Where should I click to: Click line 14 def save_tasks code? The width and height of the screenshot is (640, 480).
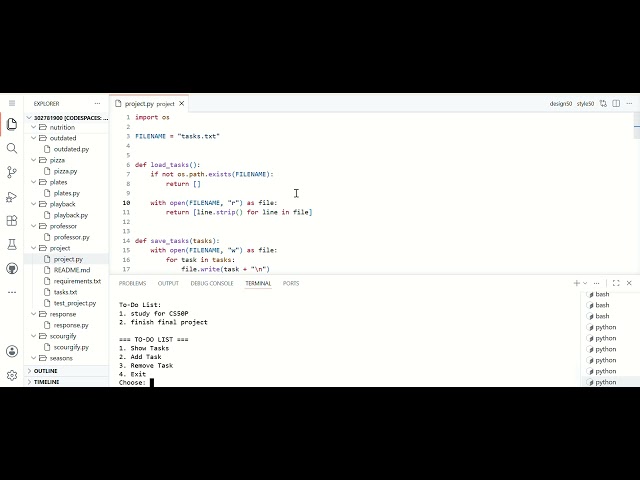pos(177,241)
